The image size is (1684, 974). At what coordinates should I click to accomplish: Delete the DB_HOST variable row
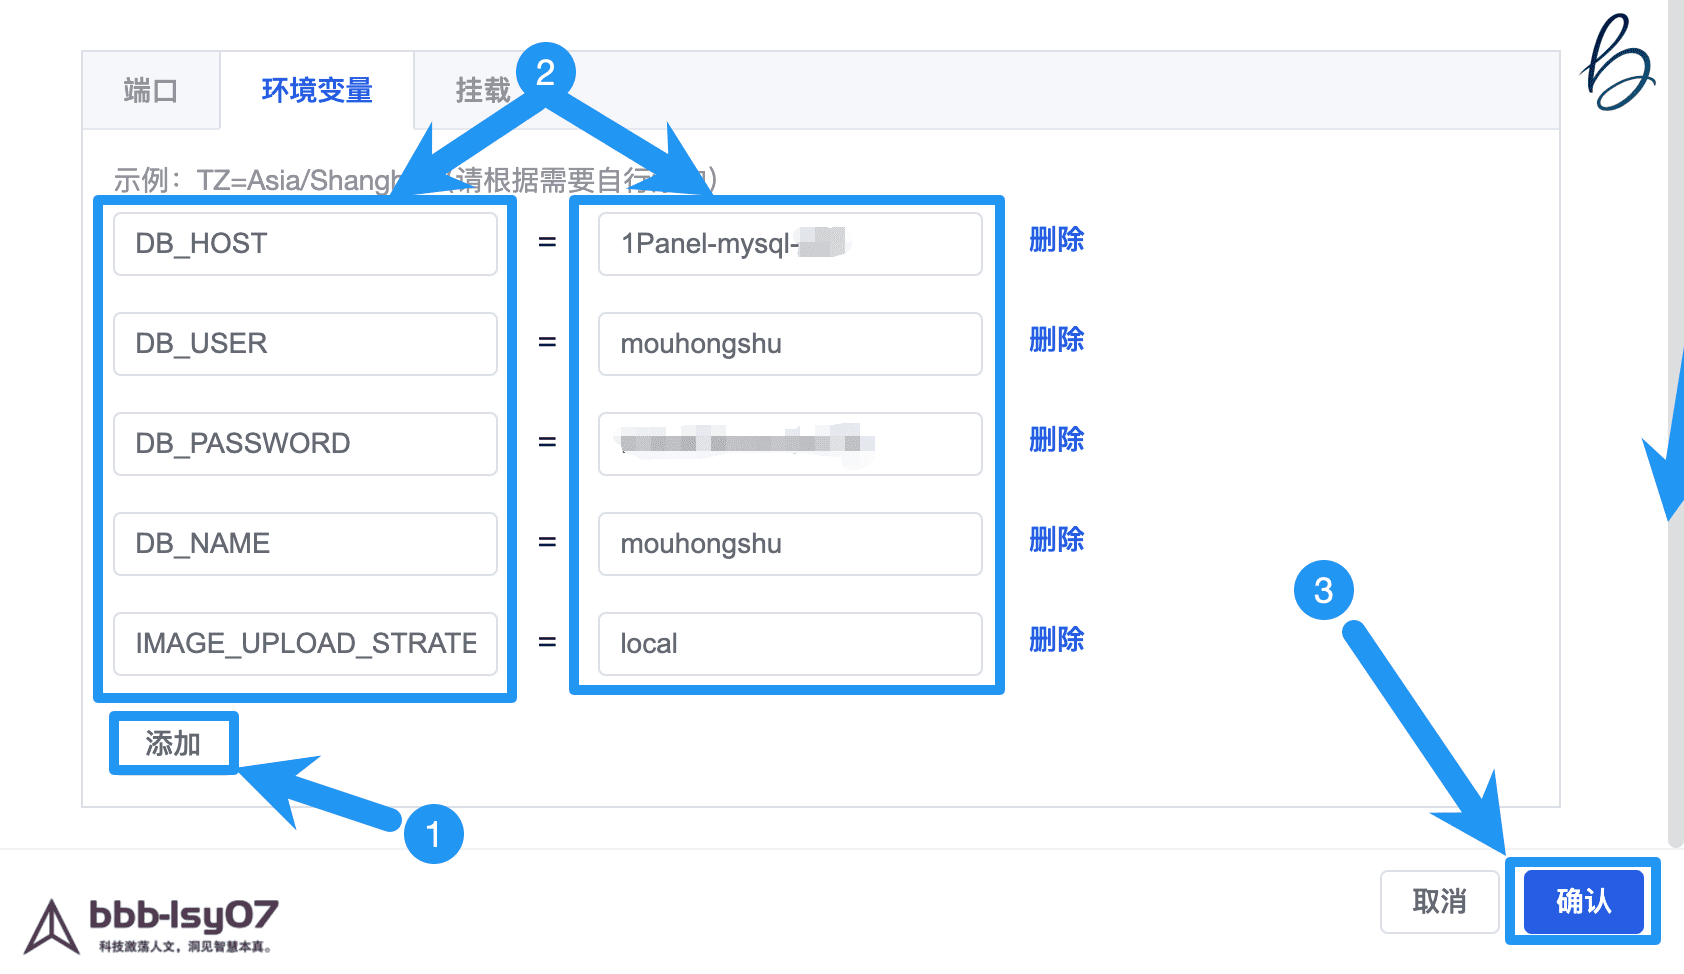coord(1056,240)
